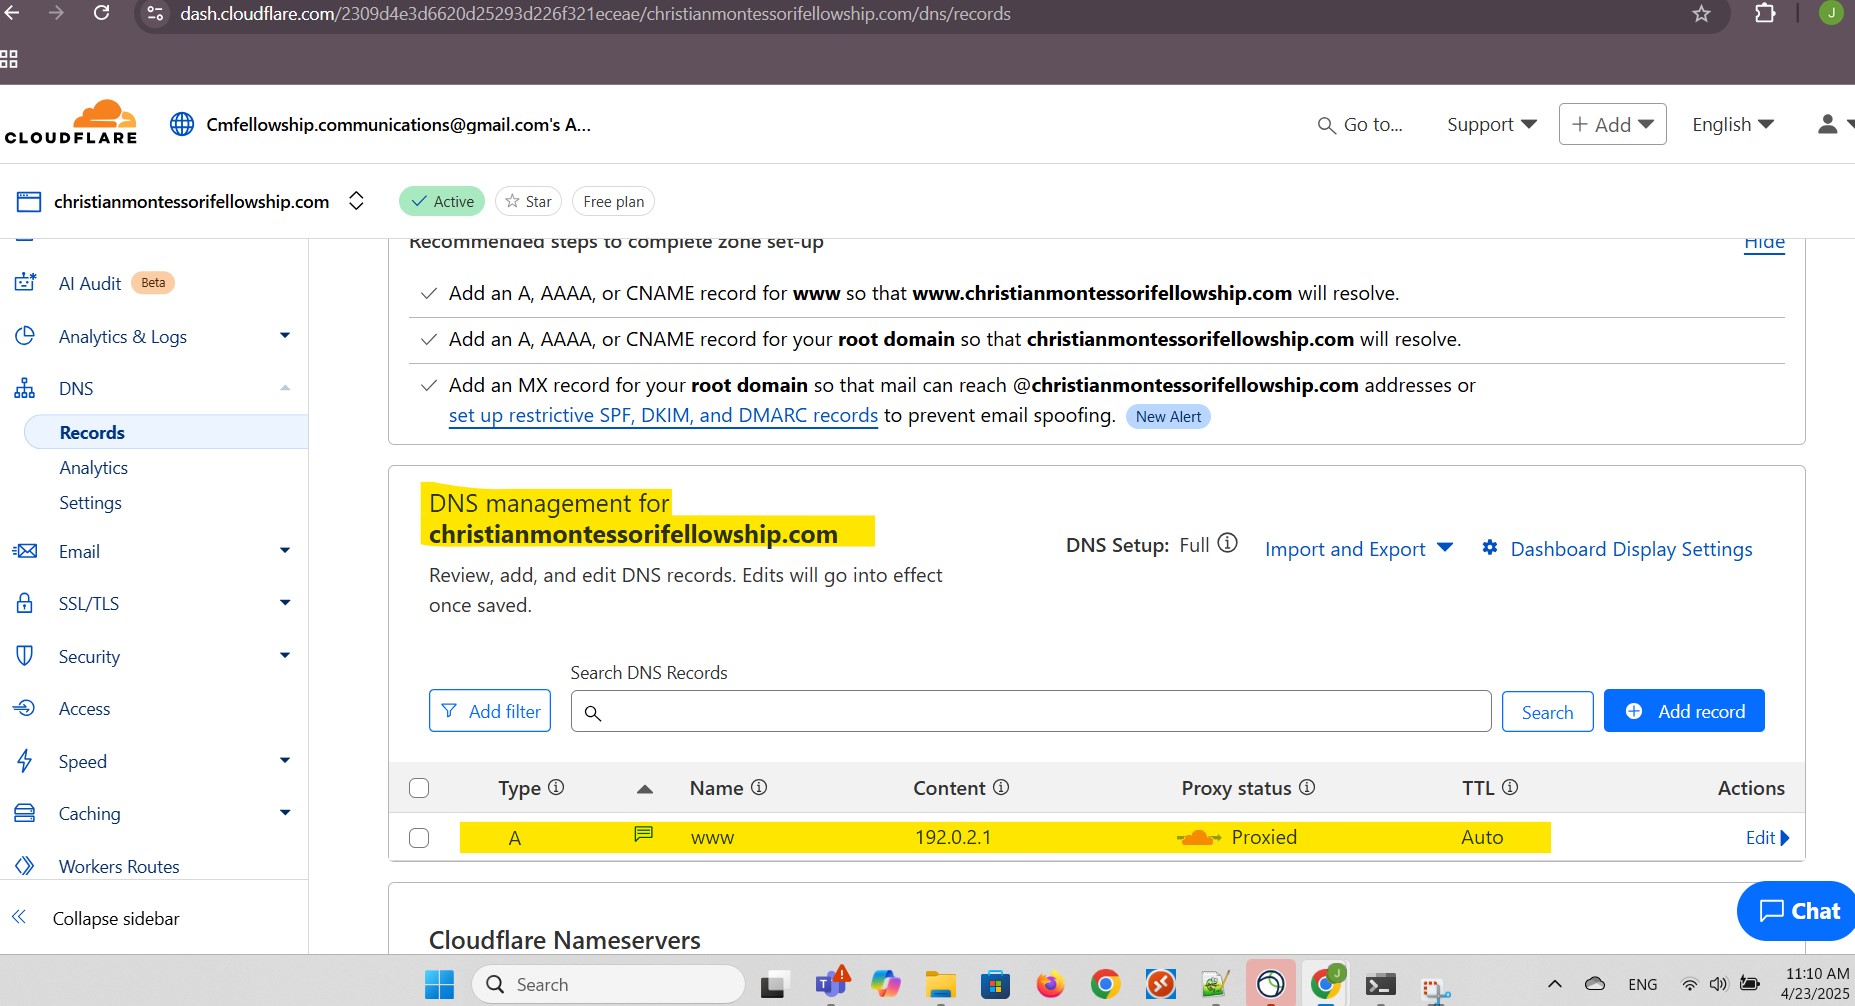Expand the Caching section arrow
1855x1006 pixels.
[x=285, y=813]
